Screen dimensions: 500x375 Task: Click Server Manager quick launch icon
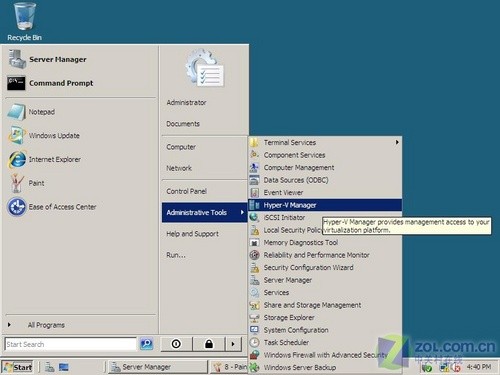pos(49,367)
